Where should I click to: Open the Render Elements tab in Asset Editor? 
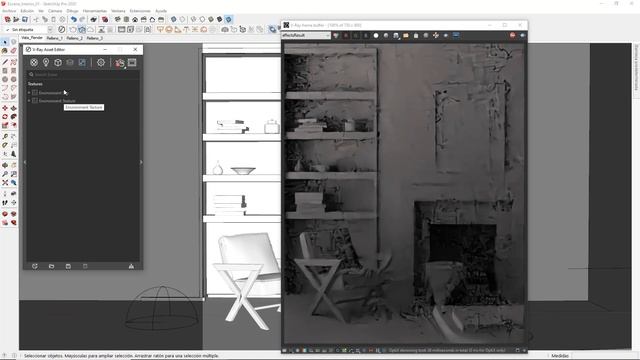coord(70,62)
